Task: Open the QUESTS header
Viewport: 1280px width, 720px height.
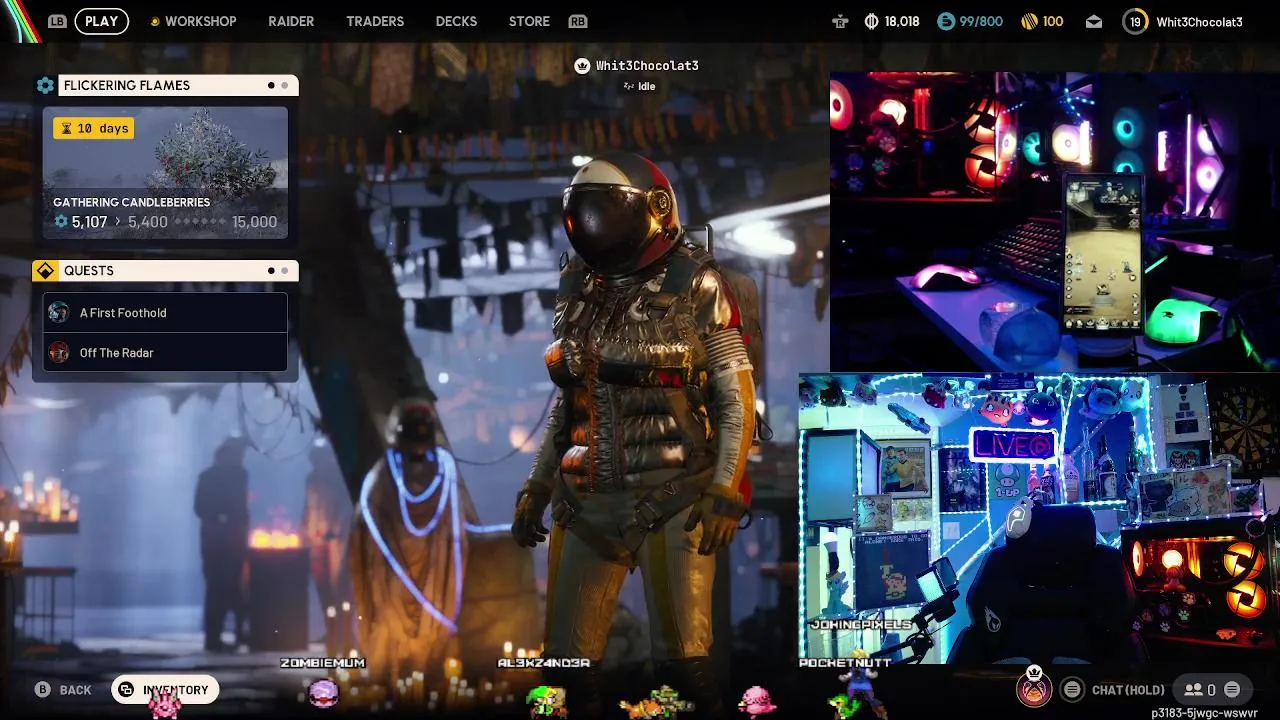Action: pos(178,271)
